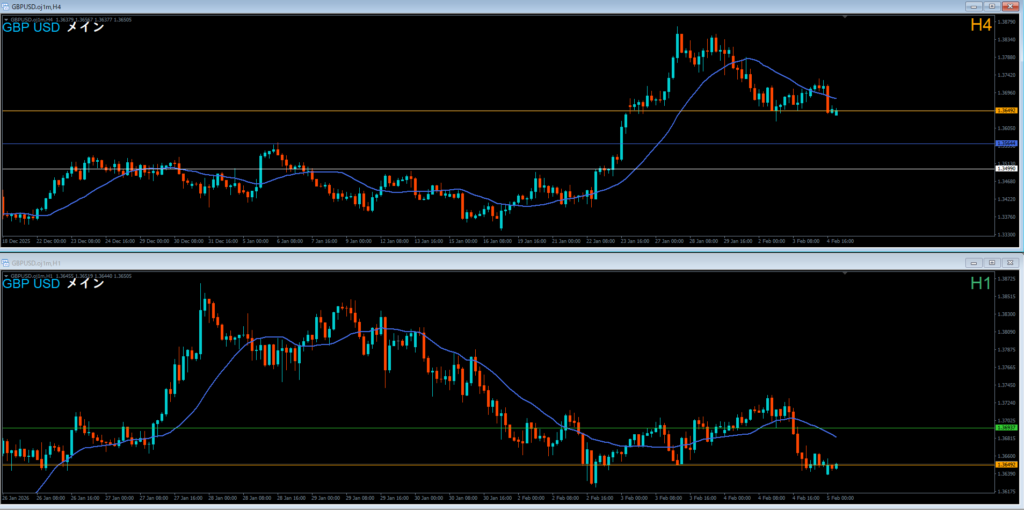Click the chart shift triangle marker on H1 chart
The height and width of the screenshot is (510, 1024).
coord(847,274)
